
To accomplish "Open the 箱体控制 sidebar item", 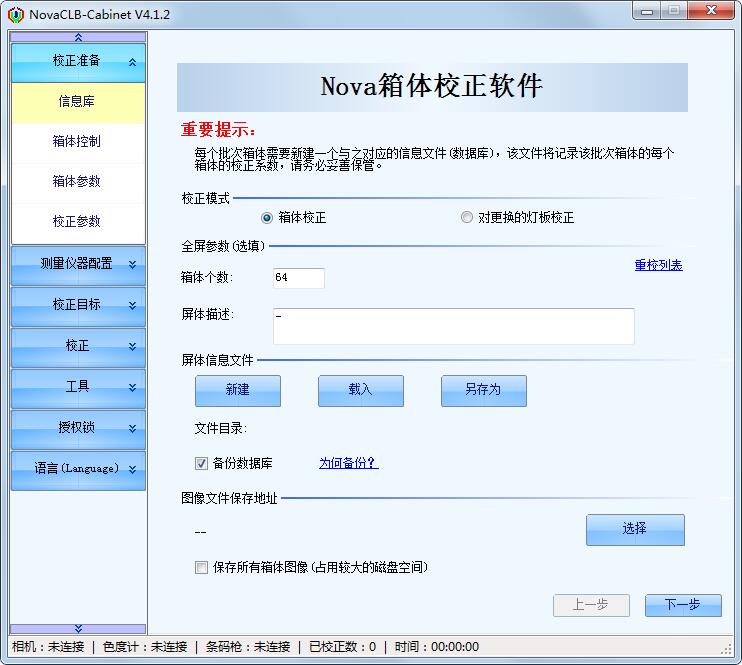I will click(78, 141).
